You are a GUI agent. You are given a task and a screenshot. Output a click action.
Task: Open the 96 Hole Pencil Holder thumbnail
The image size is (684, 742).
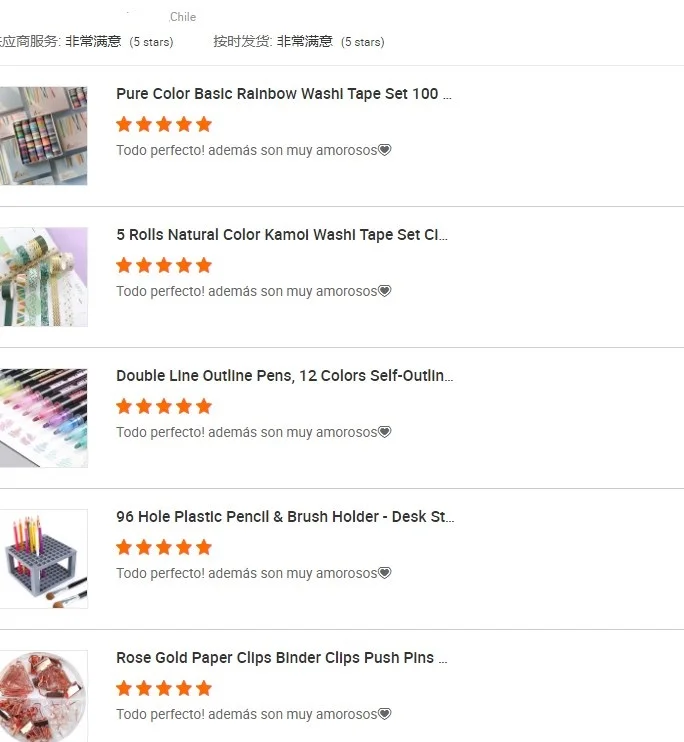(x=44, y=559)
